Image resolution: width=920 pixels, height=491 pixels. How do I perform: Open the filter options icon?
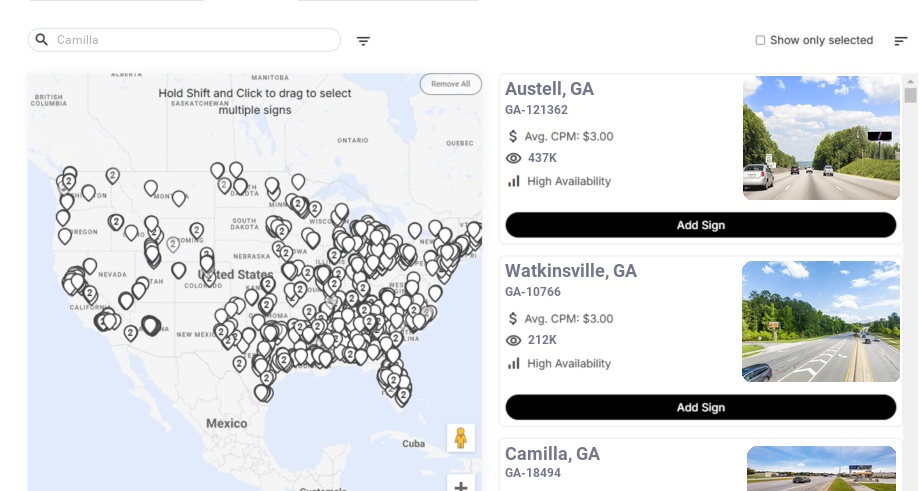point(363,41)
